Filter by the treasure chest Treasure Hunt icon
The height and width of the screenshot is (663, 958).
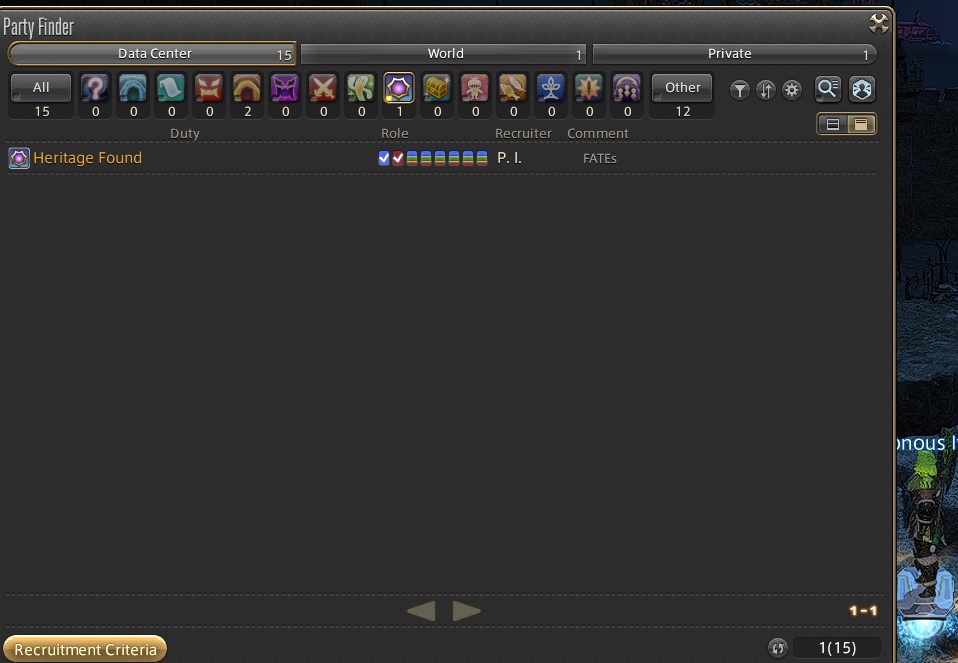pos(437,89)
